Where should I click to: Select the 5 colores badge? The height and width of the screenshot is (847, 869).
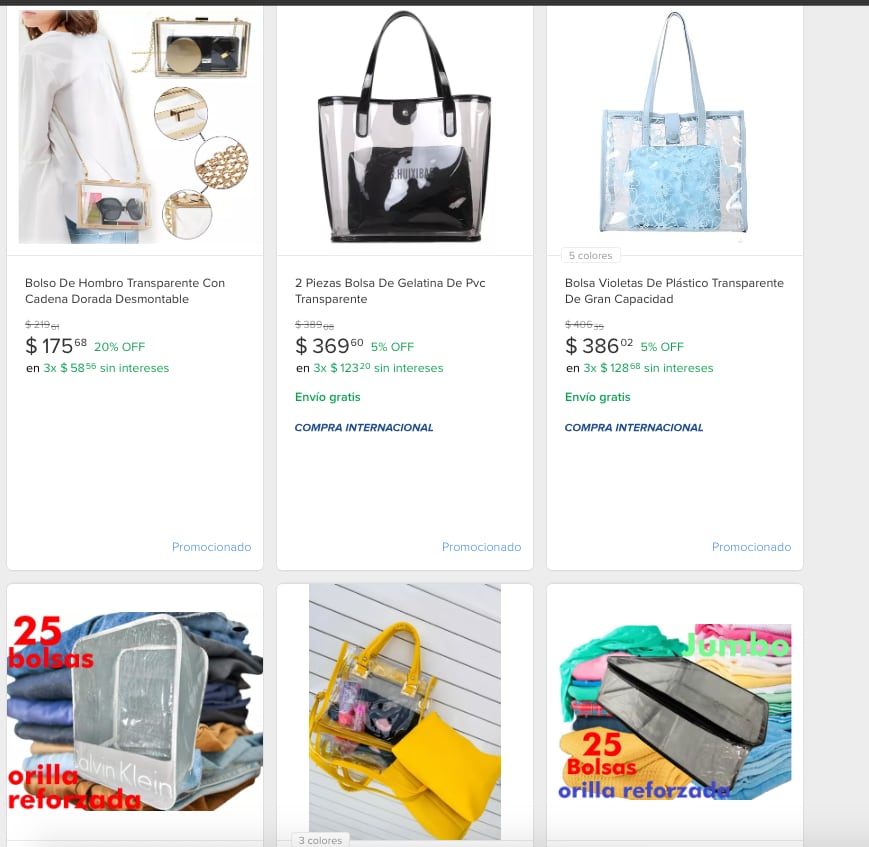[x=590, y=256]
